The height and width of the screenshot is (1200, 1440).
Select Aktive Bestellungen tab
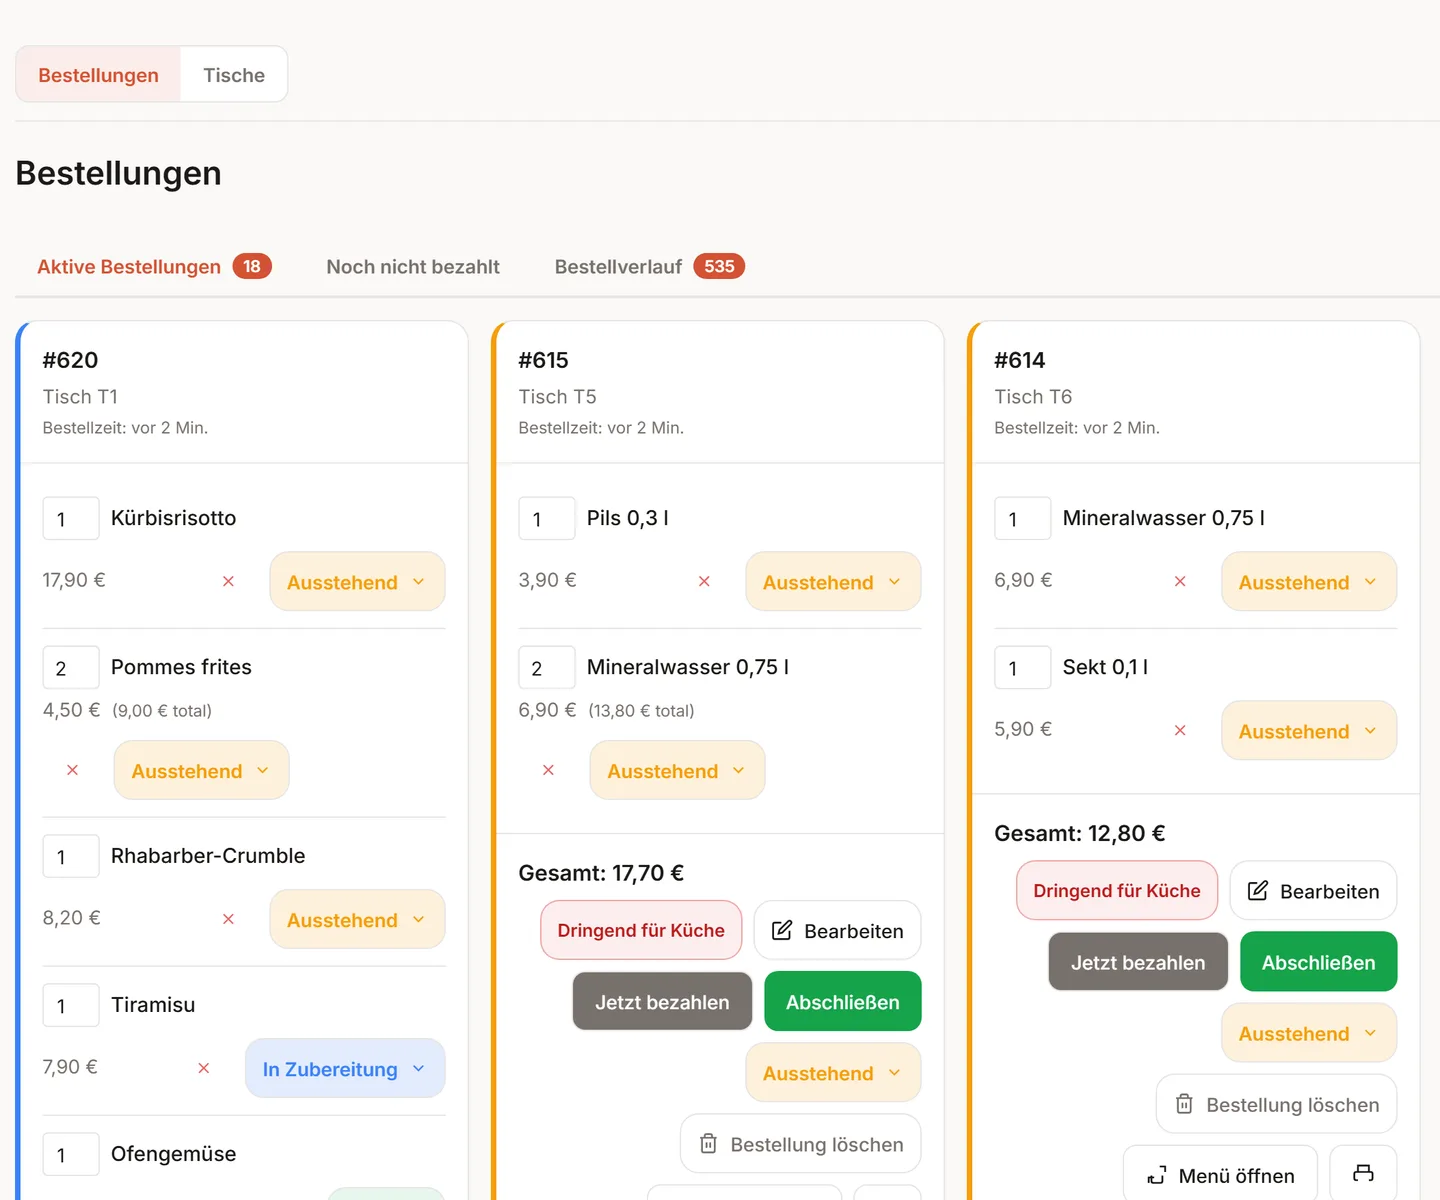[154, 266]
